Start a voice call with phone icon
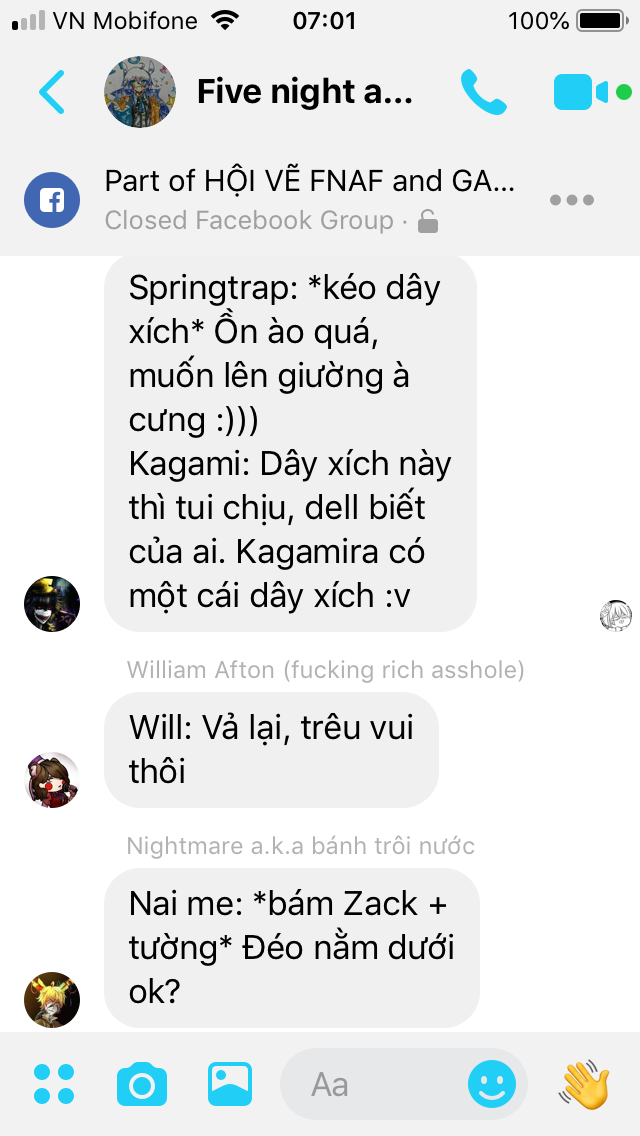Viewport: 640px width, 1136px height. (x=483, y=92)
